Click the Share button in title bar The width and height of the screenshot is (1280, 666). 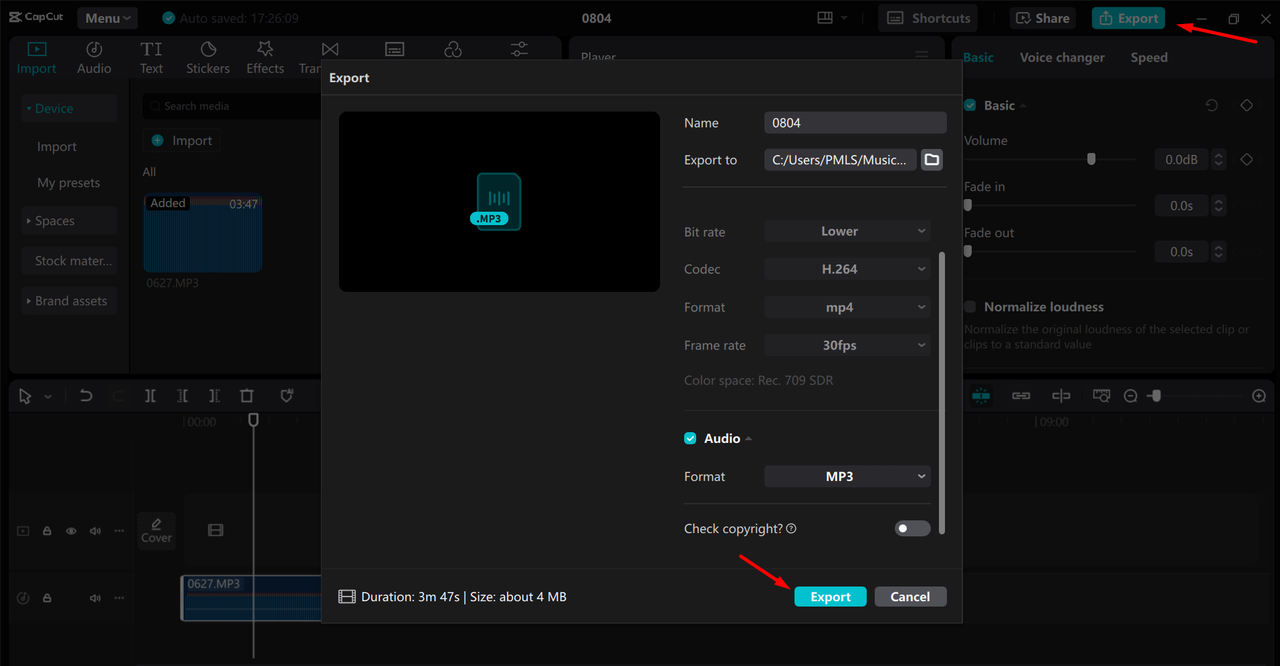point(1043,18)
